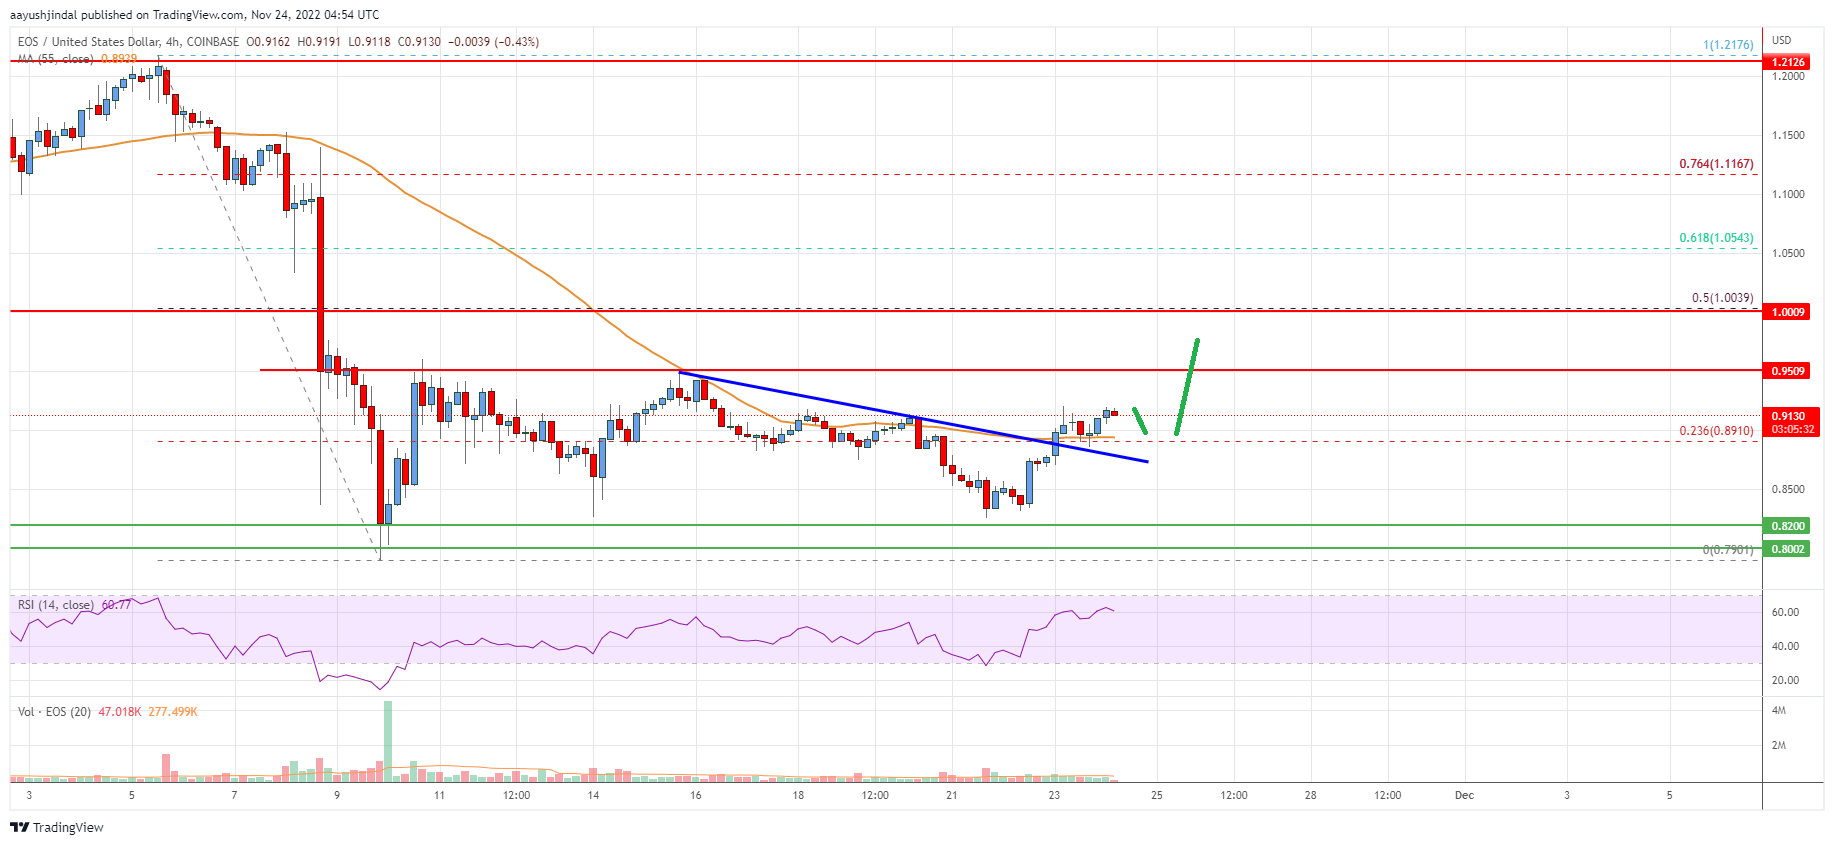
Task: Click the Fib level label 0.236(0.8910)
Action: coord(1716,431)
